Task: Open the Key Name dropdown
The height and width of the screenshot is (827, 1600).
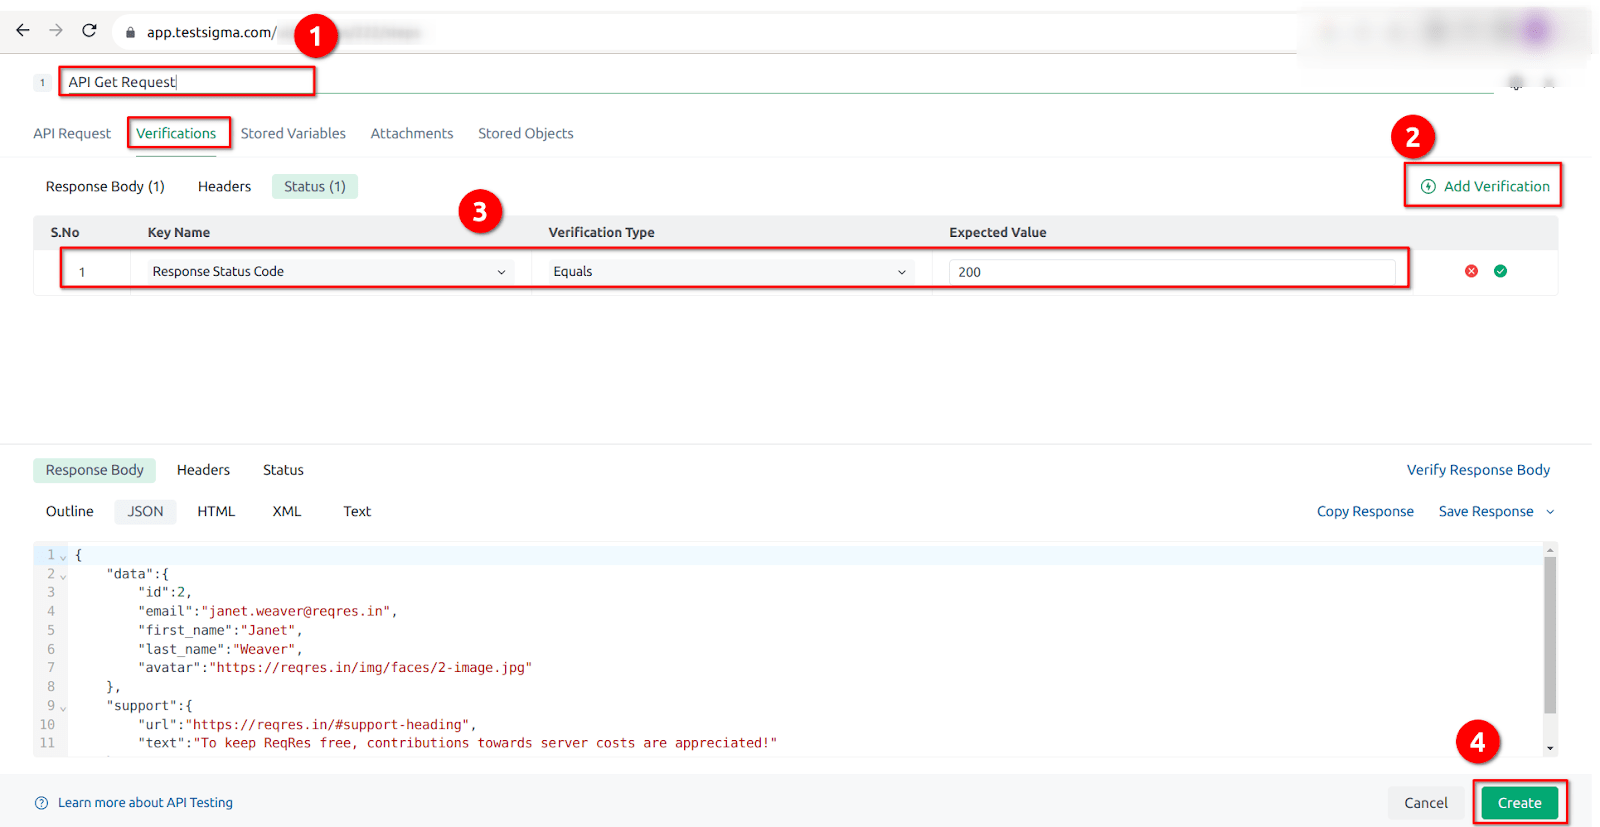Action: tap(330, 272)
